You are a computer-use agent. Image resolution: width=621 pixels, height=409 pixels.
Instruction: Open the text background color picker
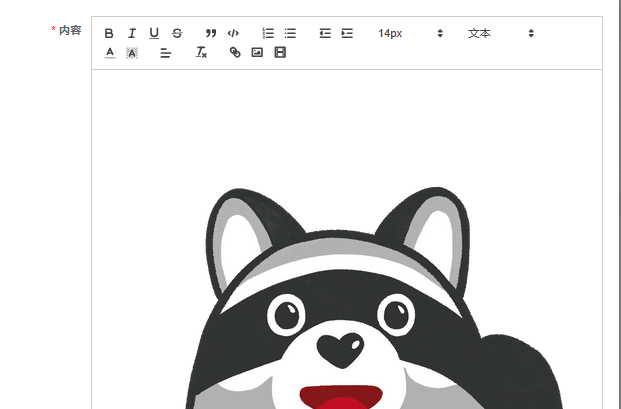132,52
